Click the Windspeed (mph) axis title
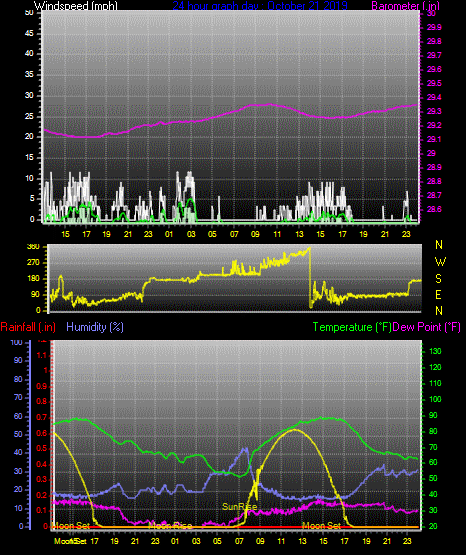This screenshot has width=466, height=555. click(x=75, y=5)
